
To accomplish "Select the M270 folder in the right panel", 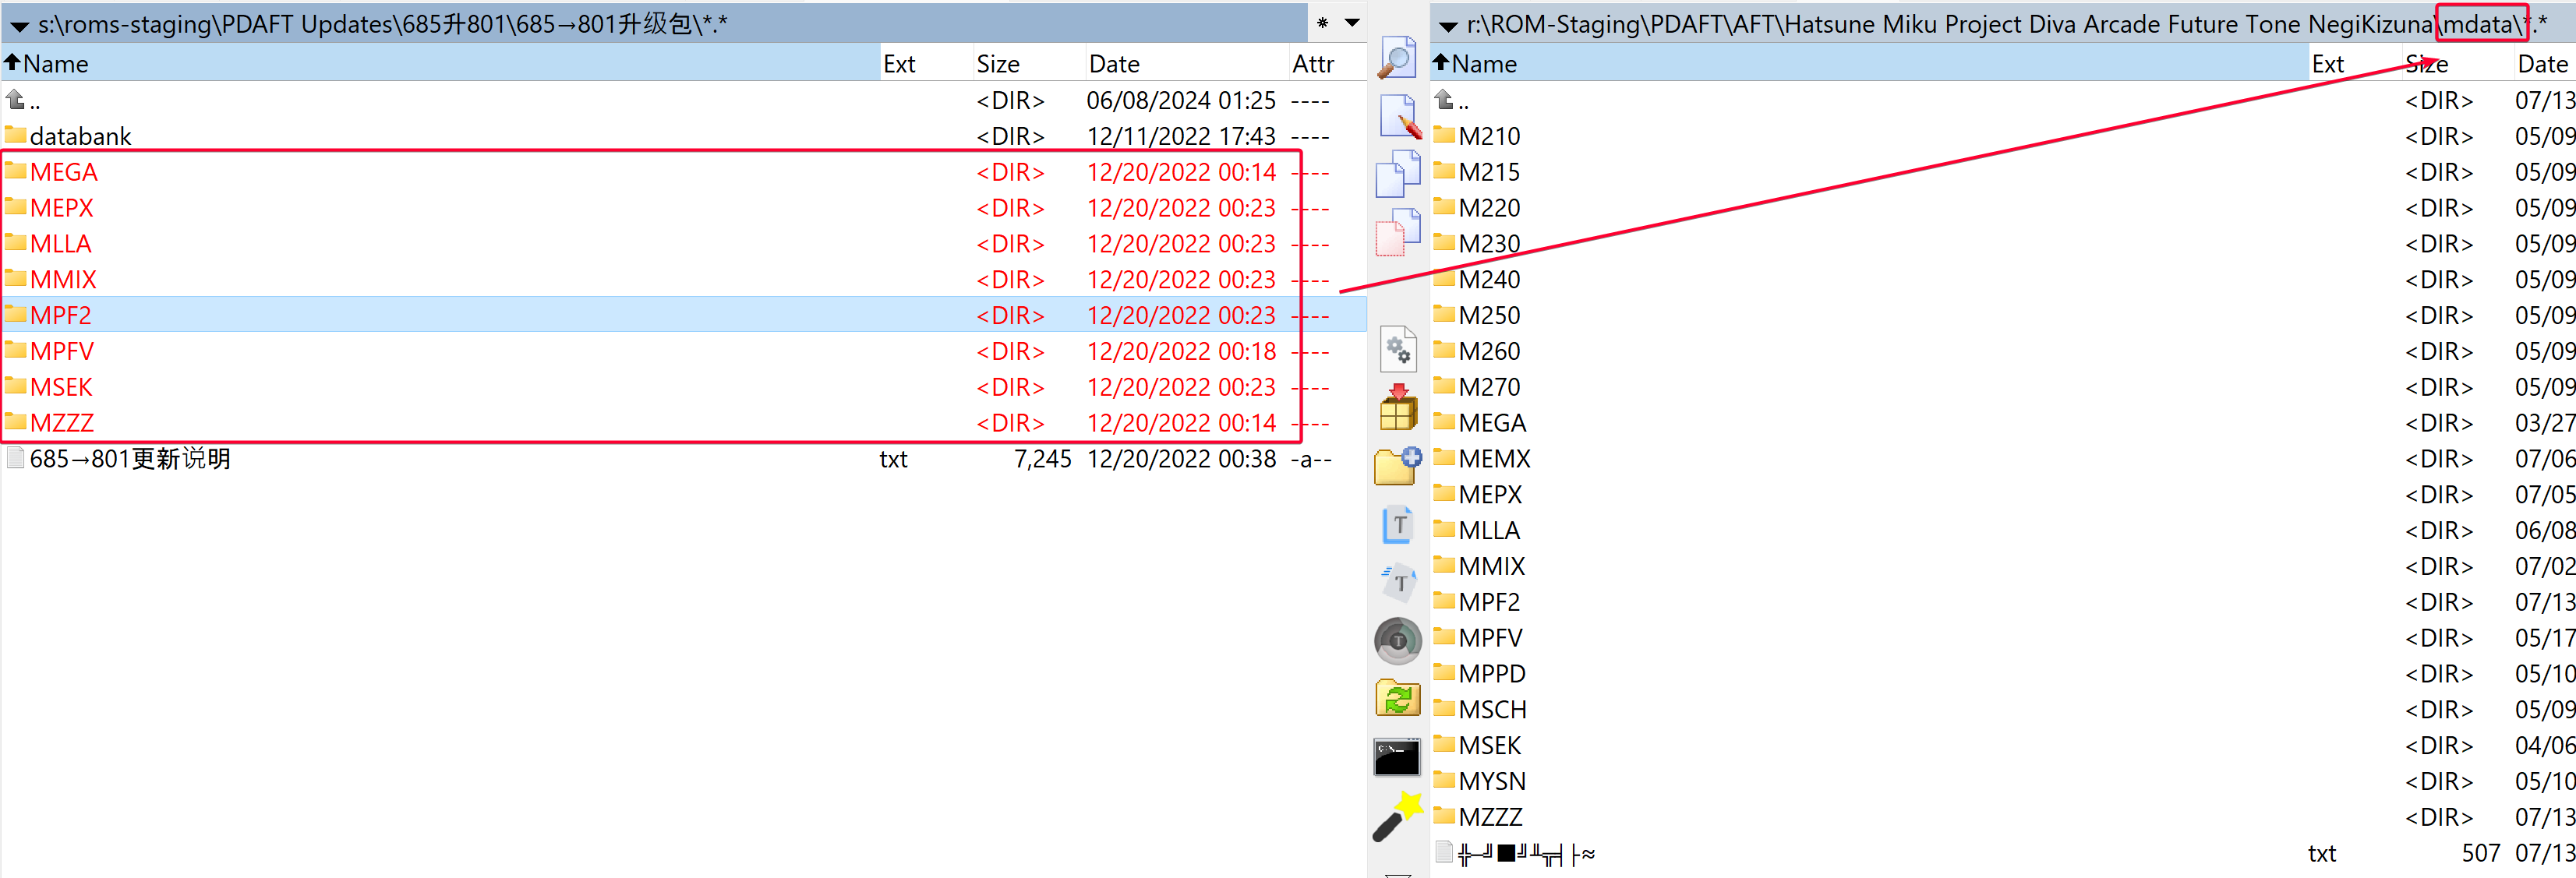I will click(2003, 387).
